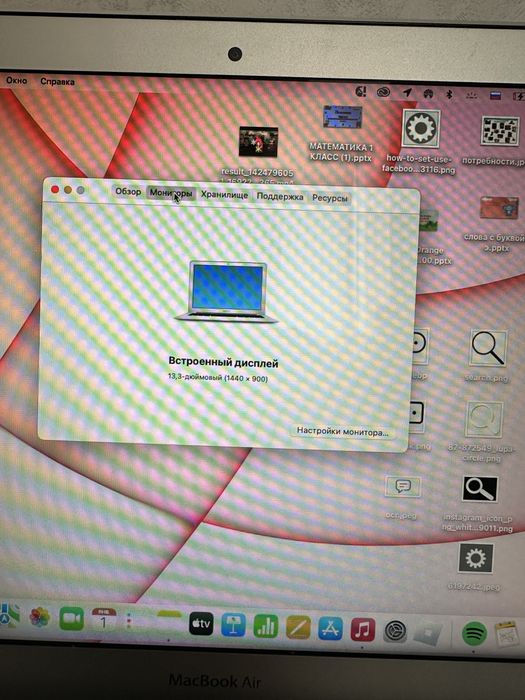Select the search.png magnifier file
Viewport: 525px width, 700px height.
[488, 356]
